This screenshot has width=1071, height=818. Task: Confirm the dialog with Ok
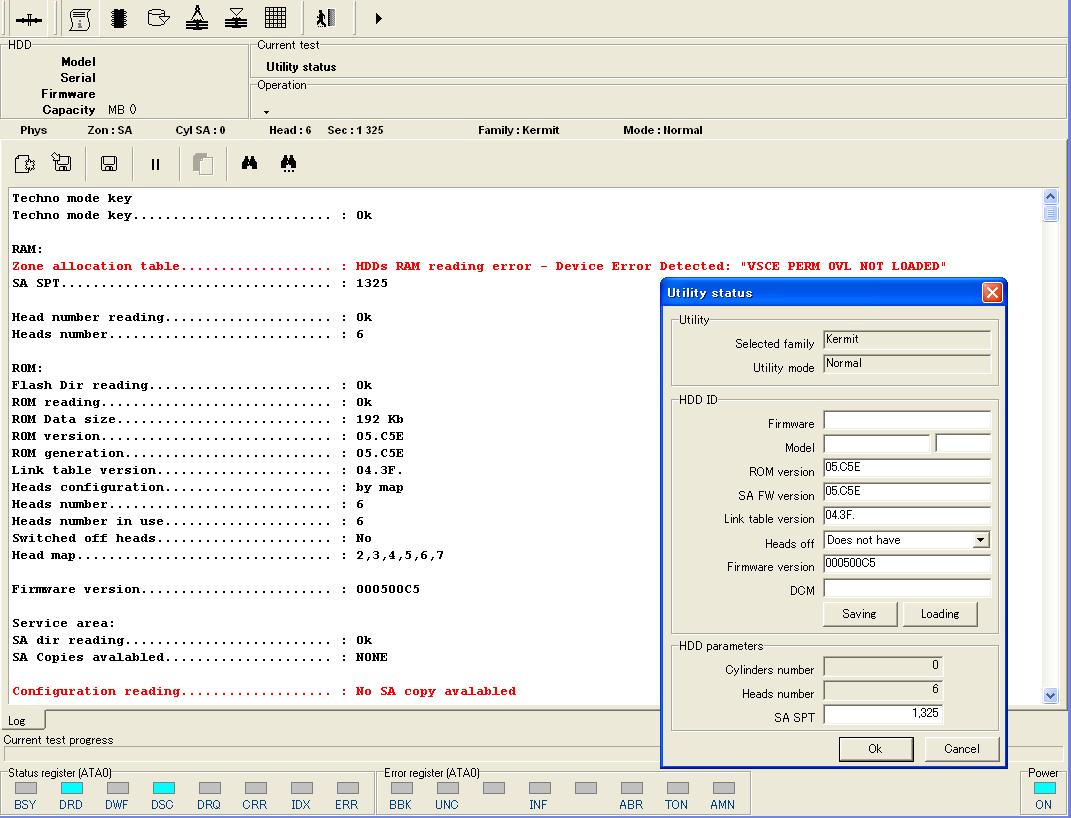[876, 748]
